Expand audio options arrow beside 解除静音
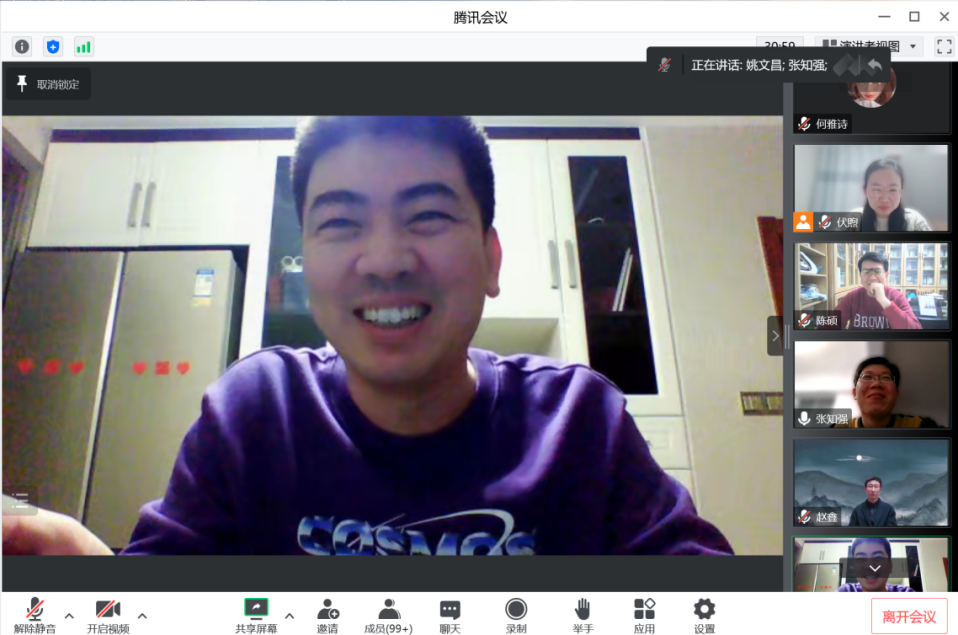Screen dimensions: 958x635 click(x=69, y=615)
